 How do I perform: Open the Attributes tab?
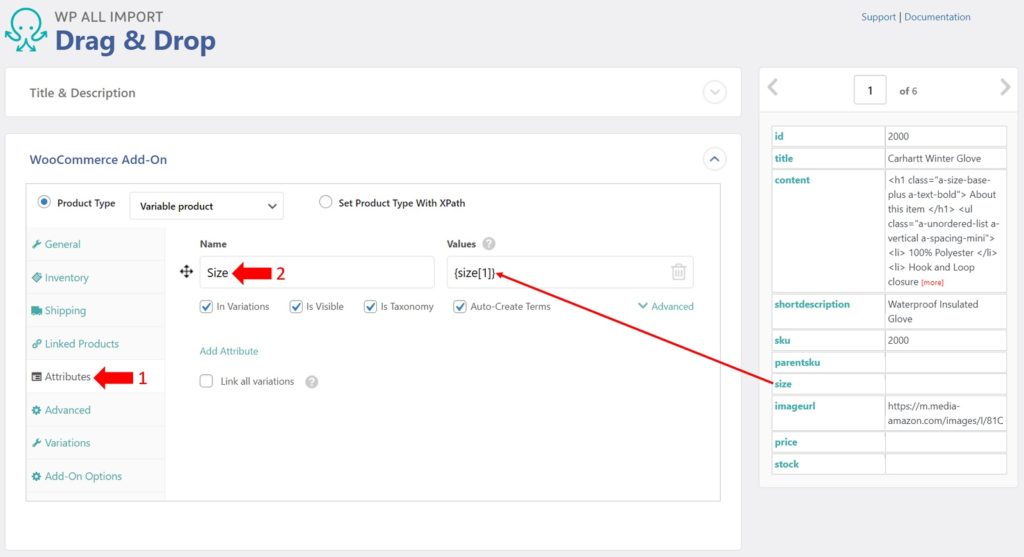(68, 377)
